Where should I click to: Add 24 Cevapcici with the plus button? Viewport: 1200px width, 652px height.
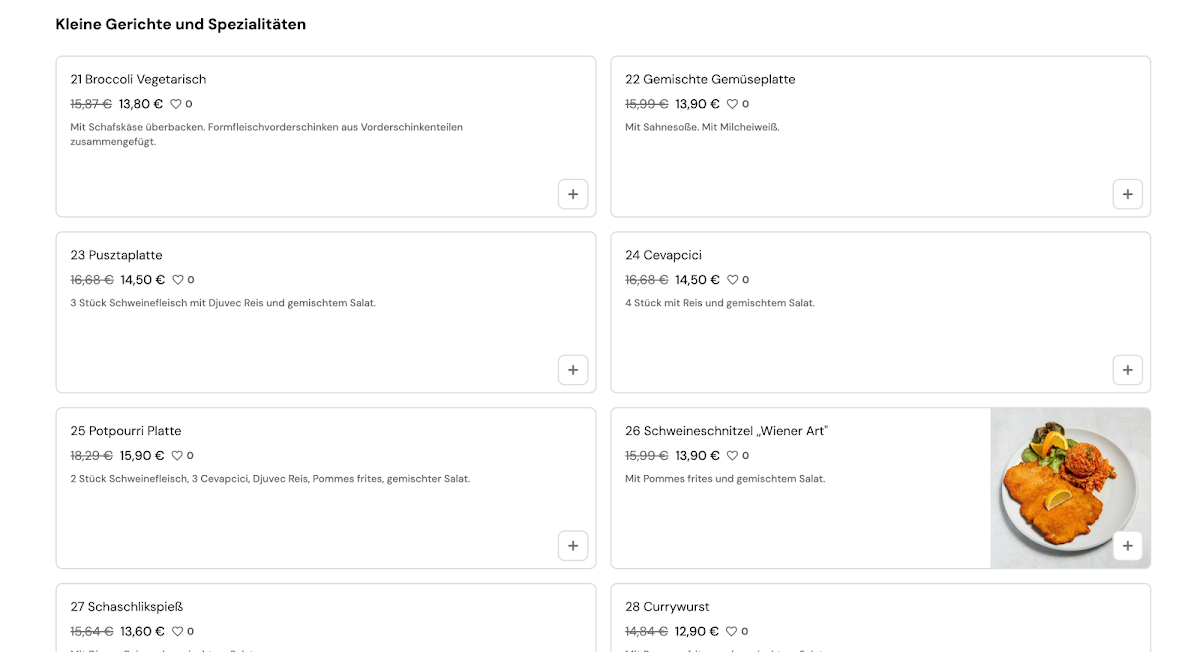coord(1128,370)
